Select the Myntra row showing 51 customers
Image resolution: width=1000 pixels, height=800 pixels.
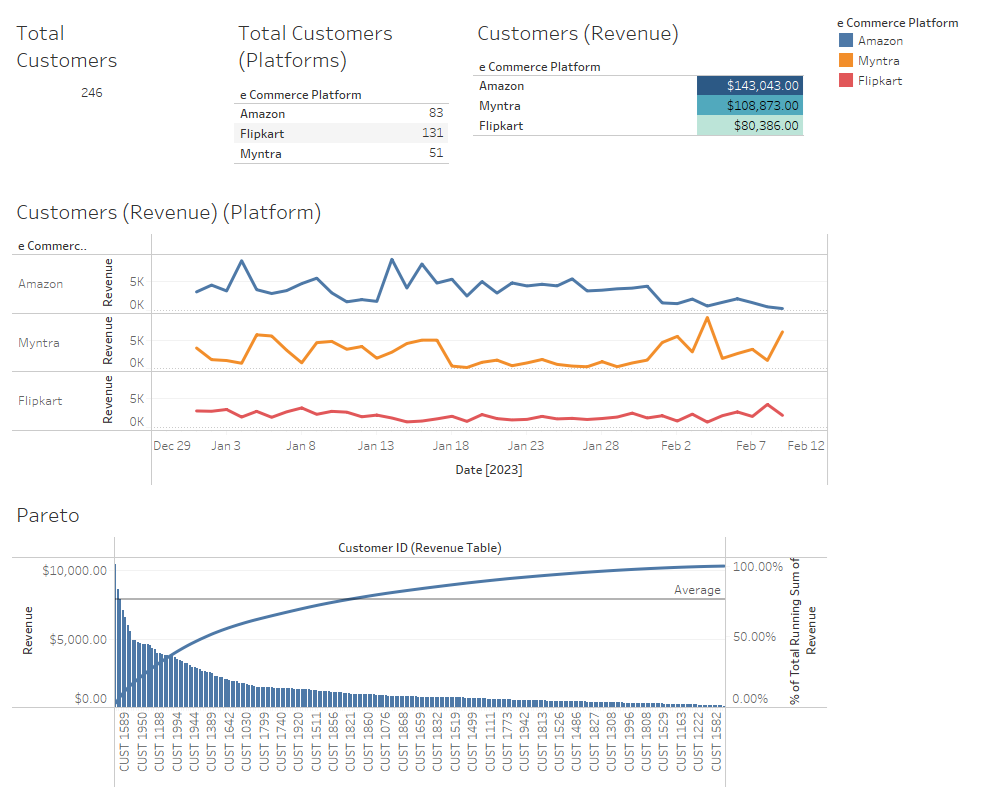(x=341, y=153)
